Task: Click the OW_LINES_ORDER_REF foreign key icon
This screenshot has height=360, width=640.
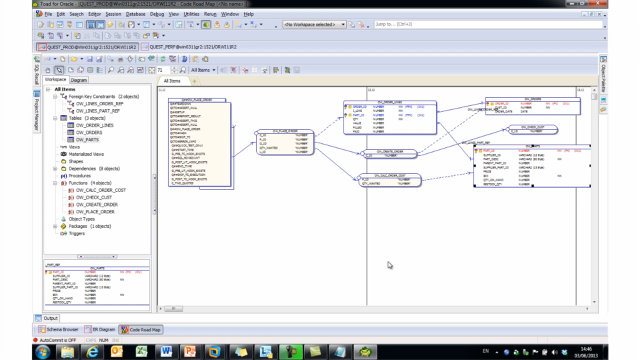Action: (71, 104)
